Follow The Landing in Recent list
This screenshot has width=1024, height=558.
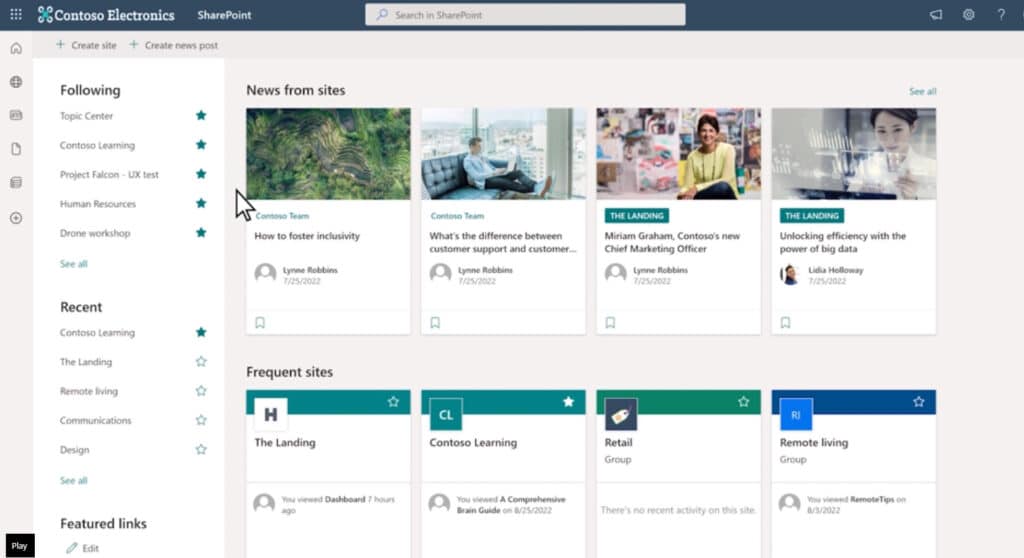(201, 361)
